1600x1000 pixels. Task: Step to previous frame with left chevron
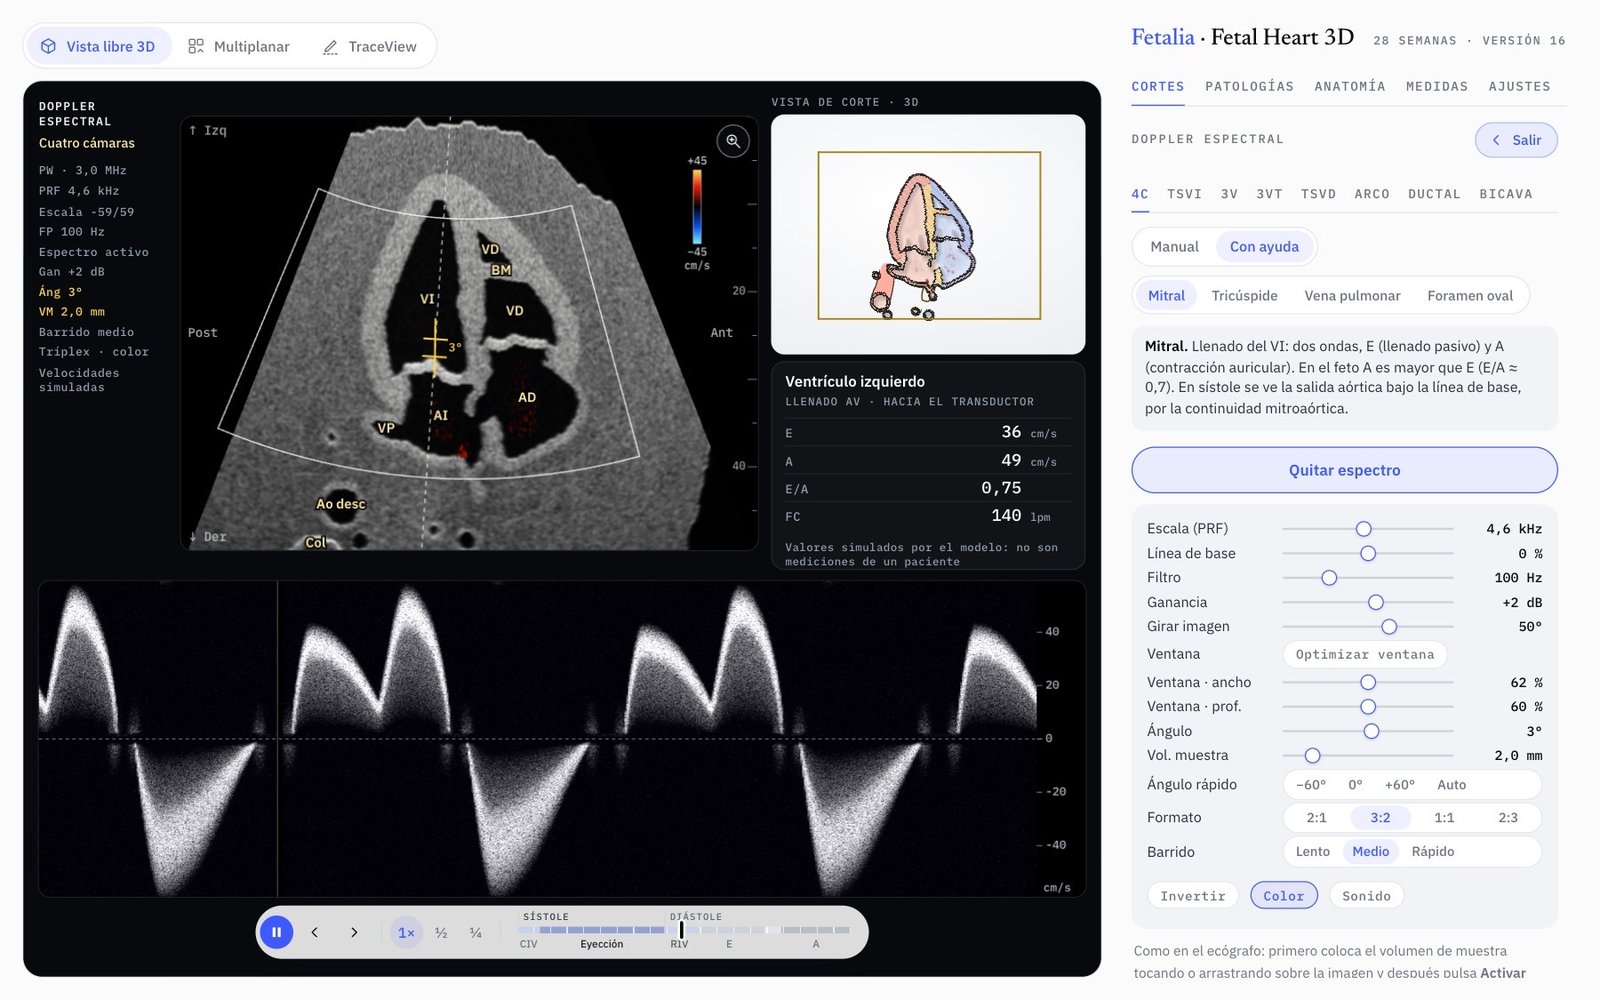[x=314, y=932]
